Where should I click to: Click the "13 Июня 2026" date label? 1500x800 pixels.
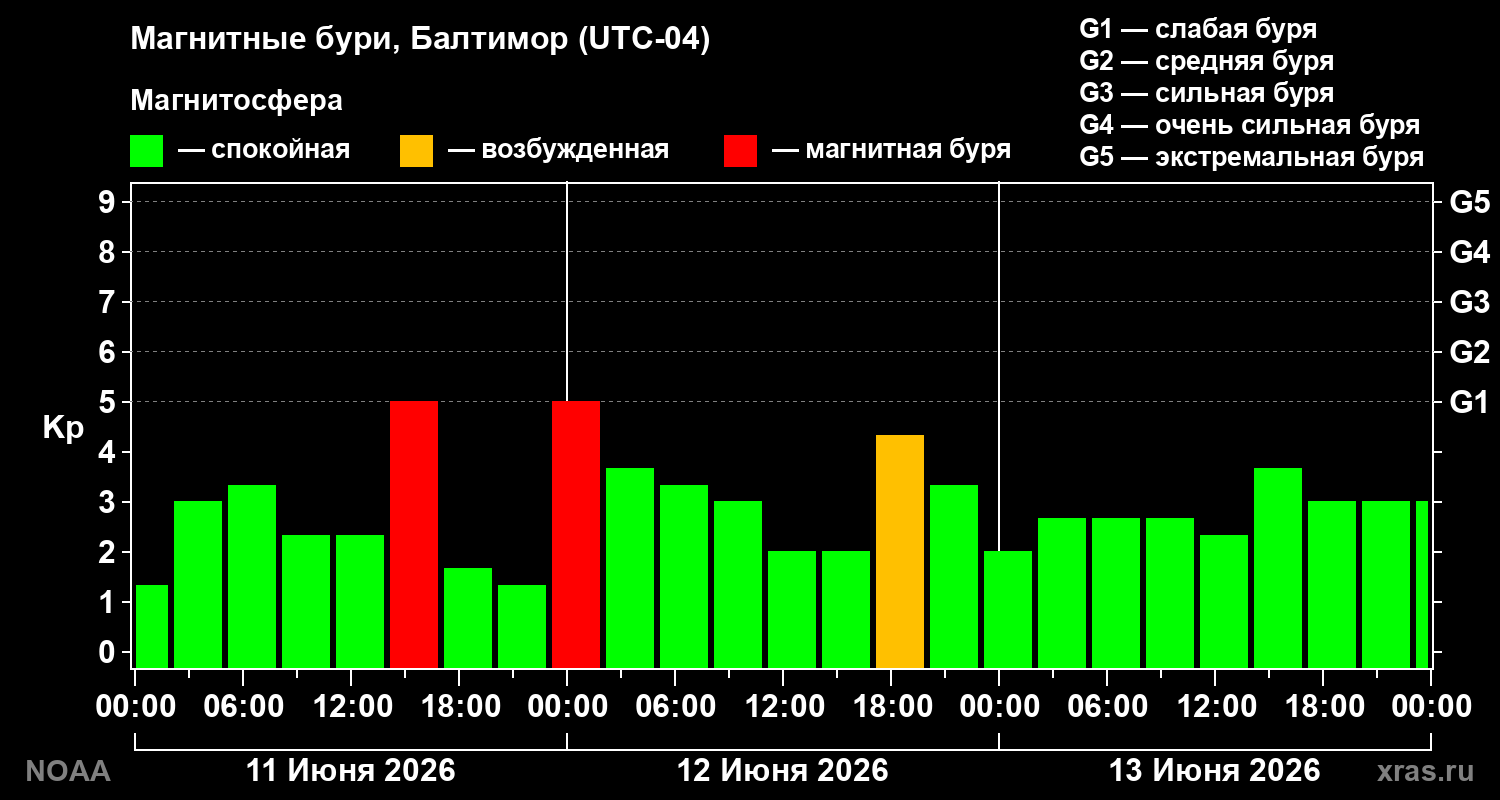pyautogui.click(x=1215, y=771)
